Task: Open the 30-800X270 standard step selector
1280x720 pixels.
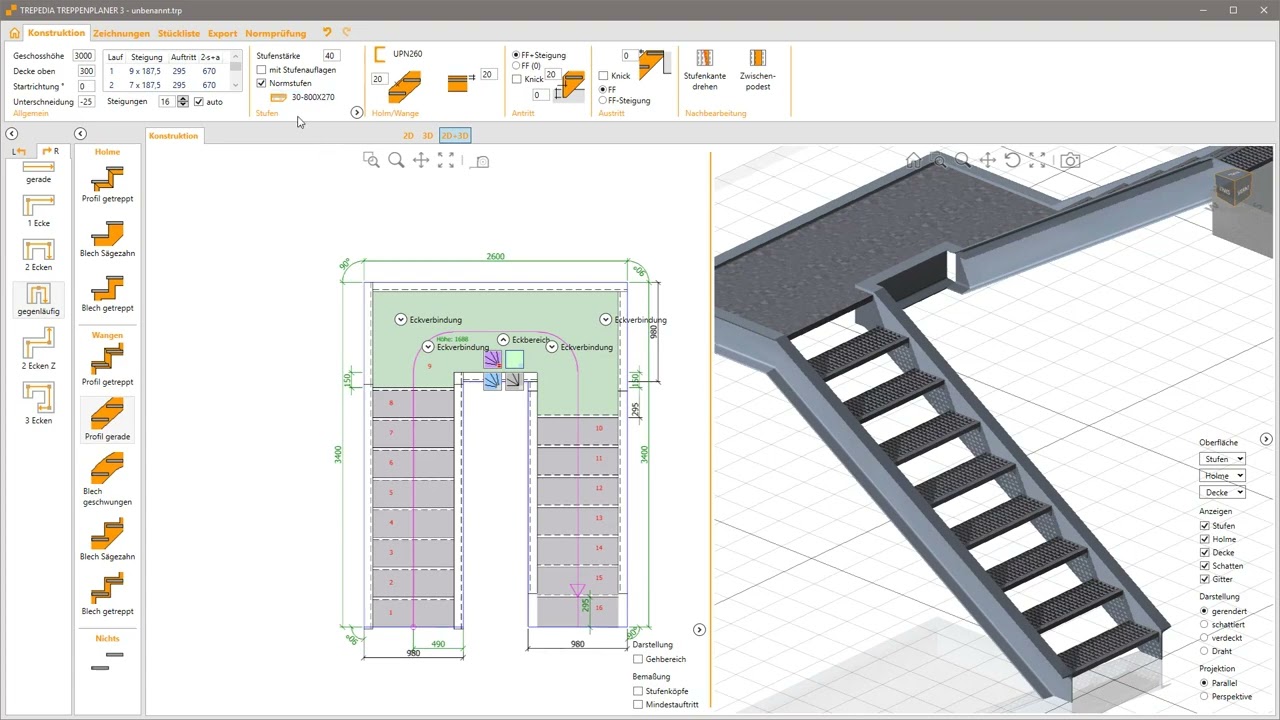Action: pos(303,97)
